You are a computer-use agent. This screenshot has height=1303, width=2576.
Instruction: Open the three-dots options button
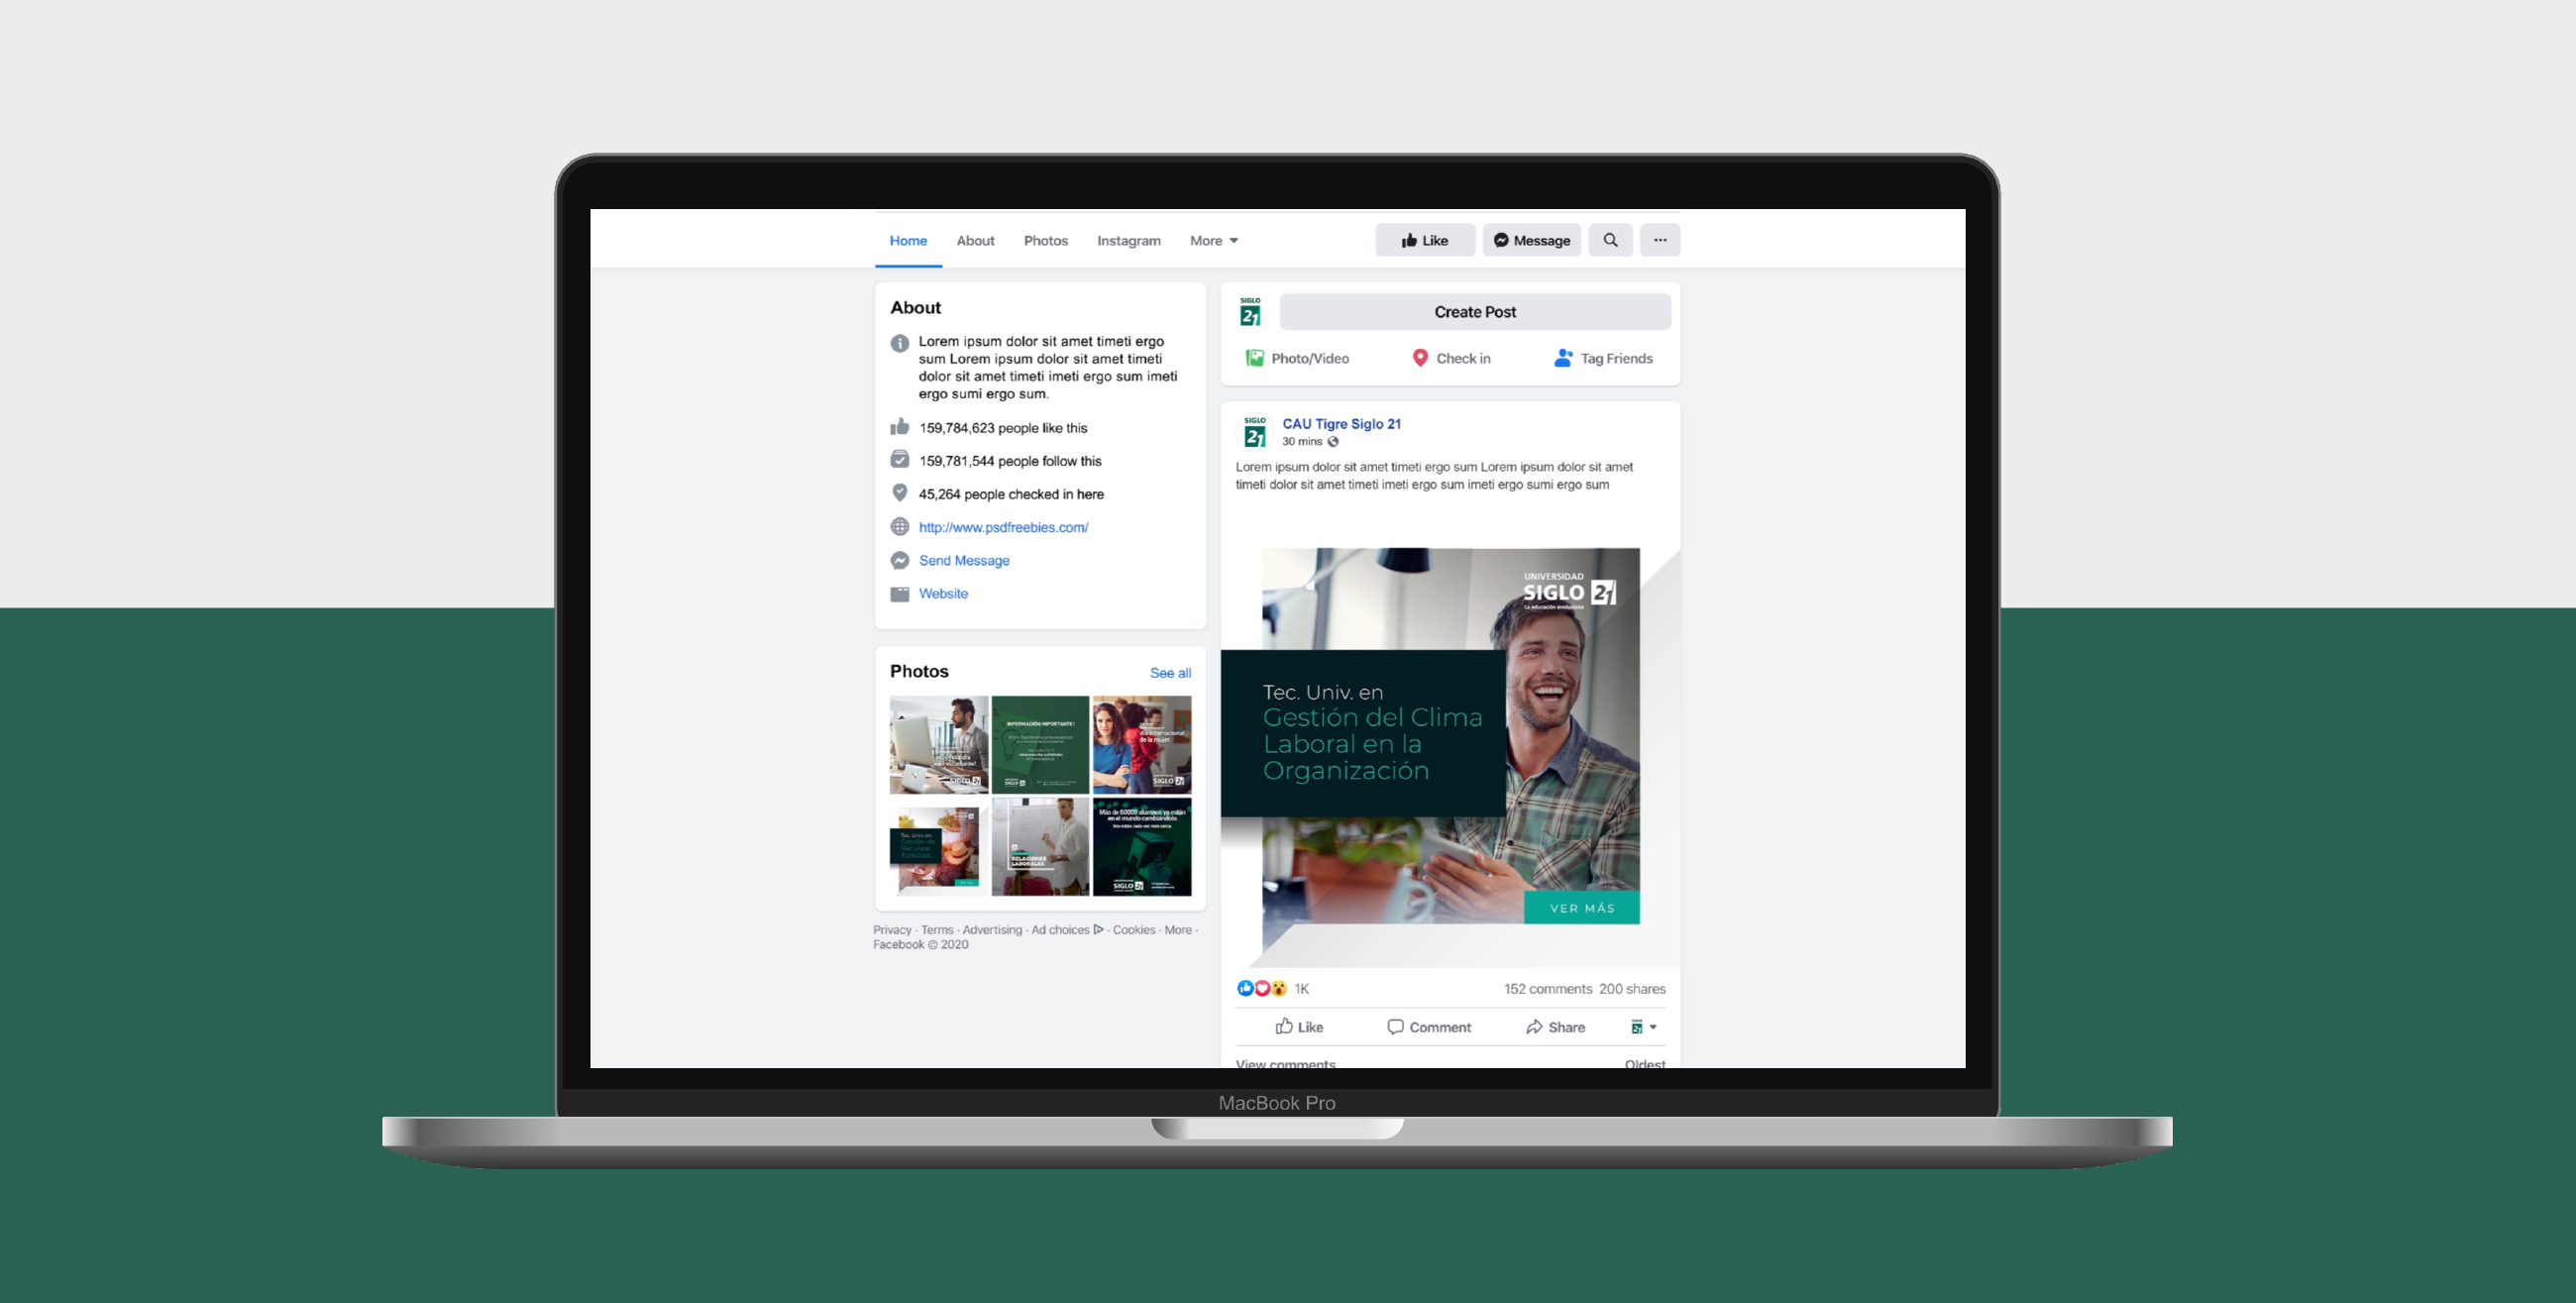click(1660, 240)
